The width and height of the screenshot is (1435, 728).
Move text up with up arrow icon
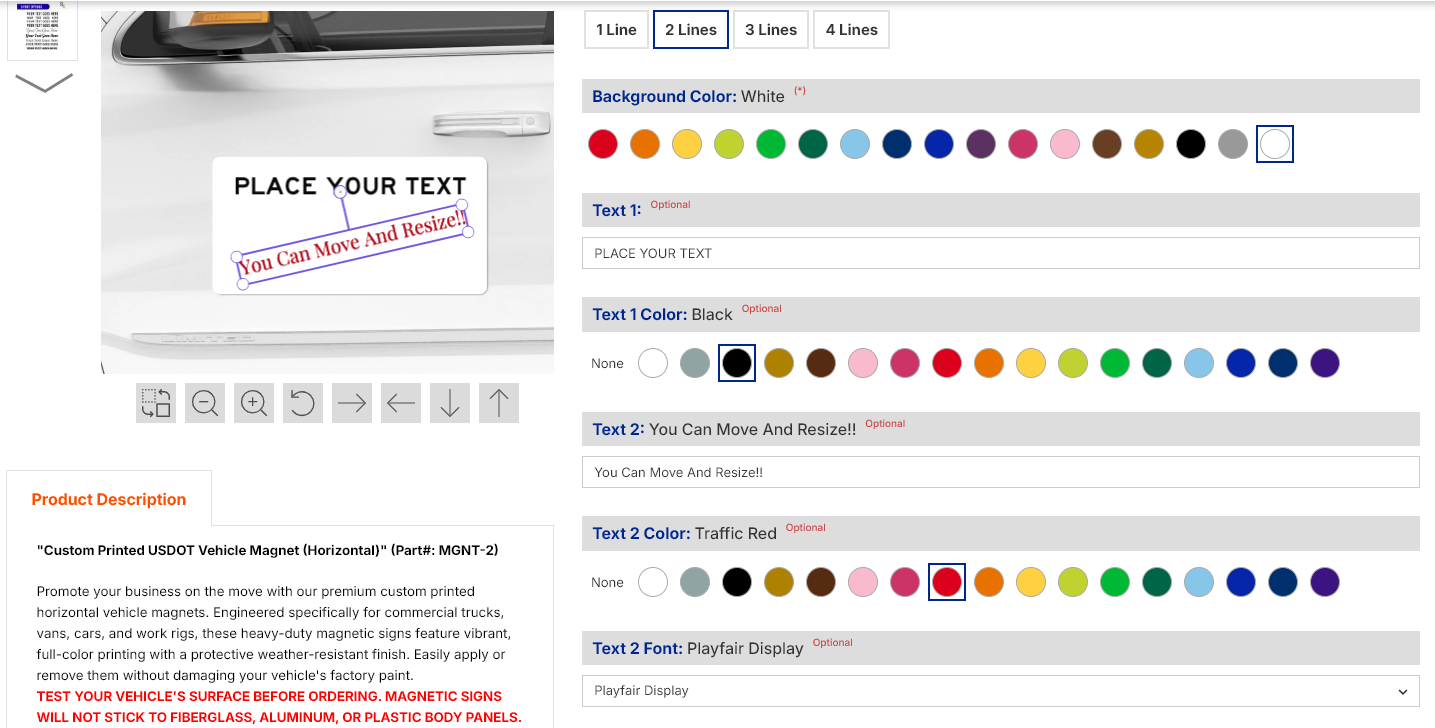pyautogui.click(x=499, y=403)
